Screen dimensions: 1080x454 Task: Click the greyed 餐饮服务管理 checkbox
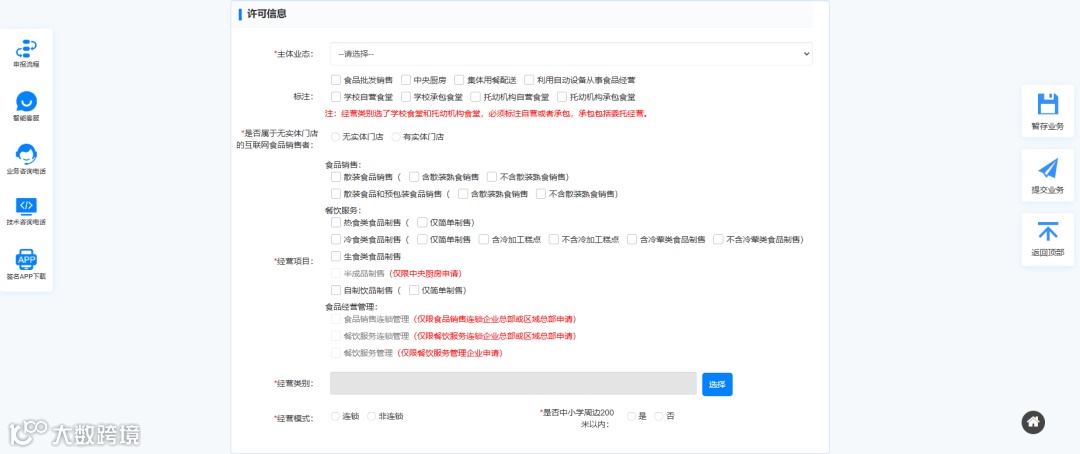(335, 353)
